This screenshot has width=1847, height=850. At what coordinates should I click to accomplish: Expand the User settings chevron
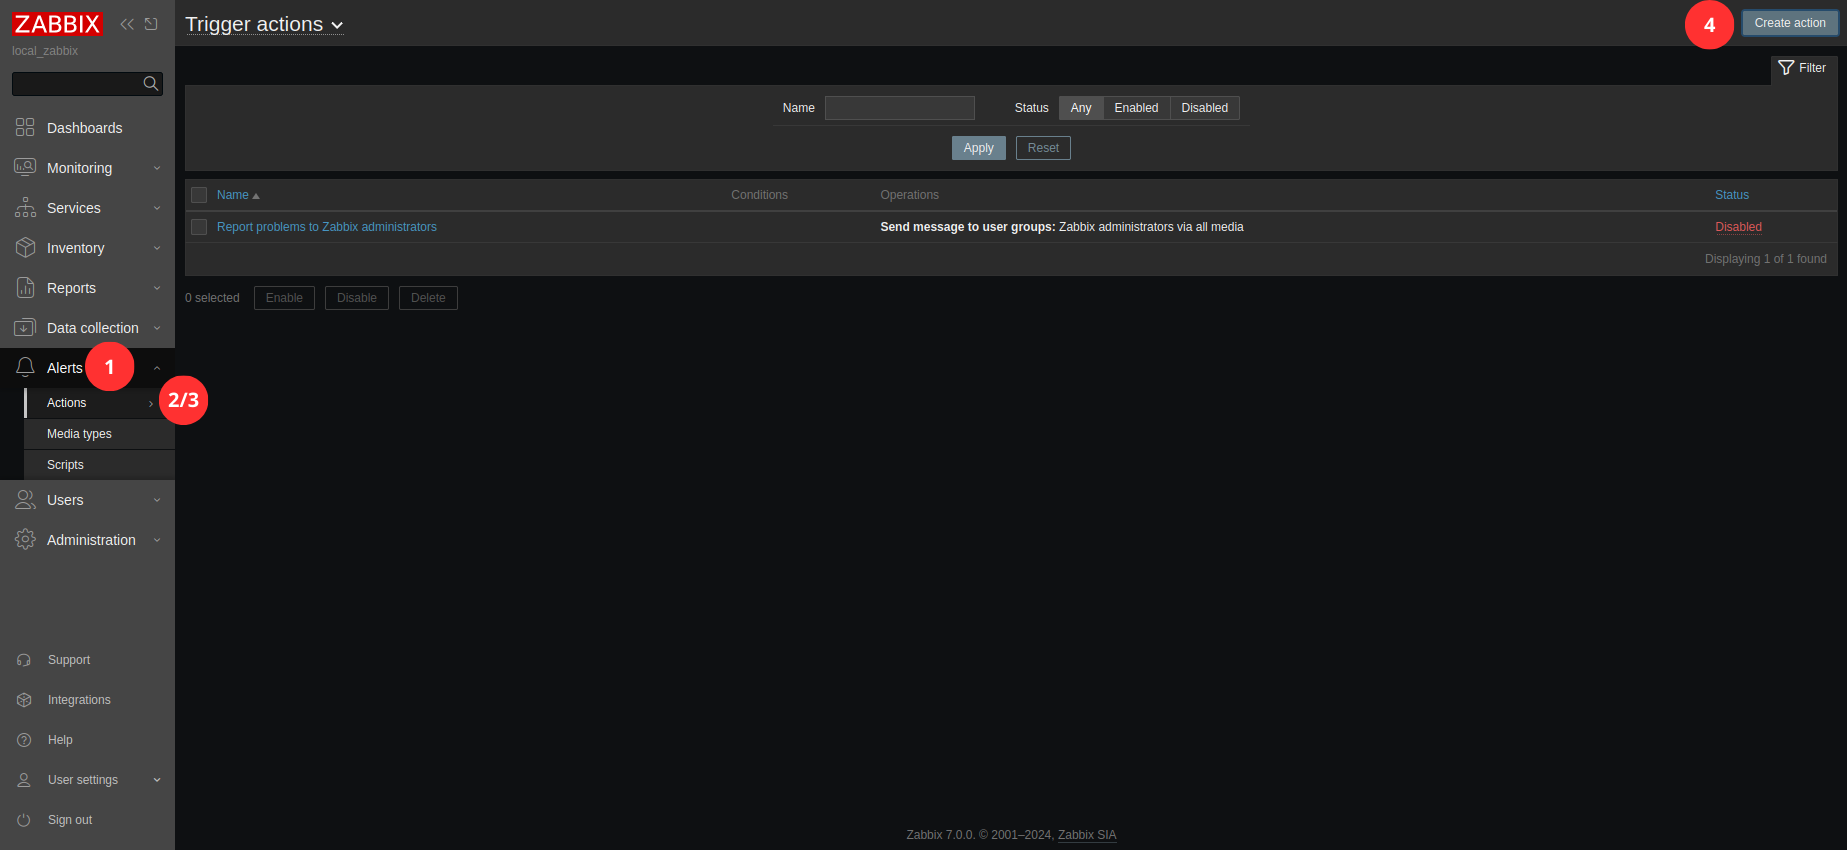[157, 780]
